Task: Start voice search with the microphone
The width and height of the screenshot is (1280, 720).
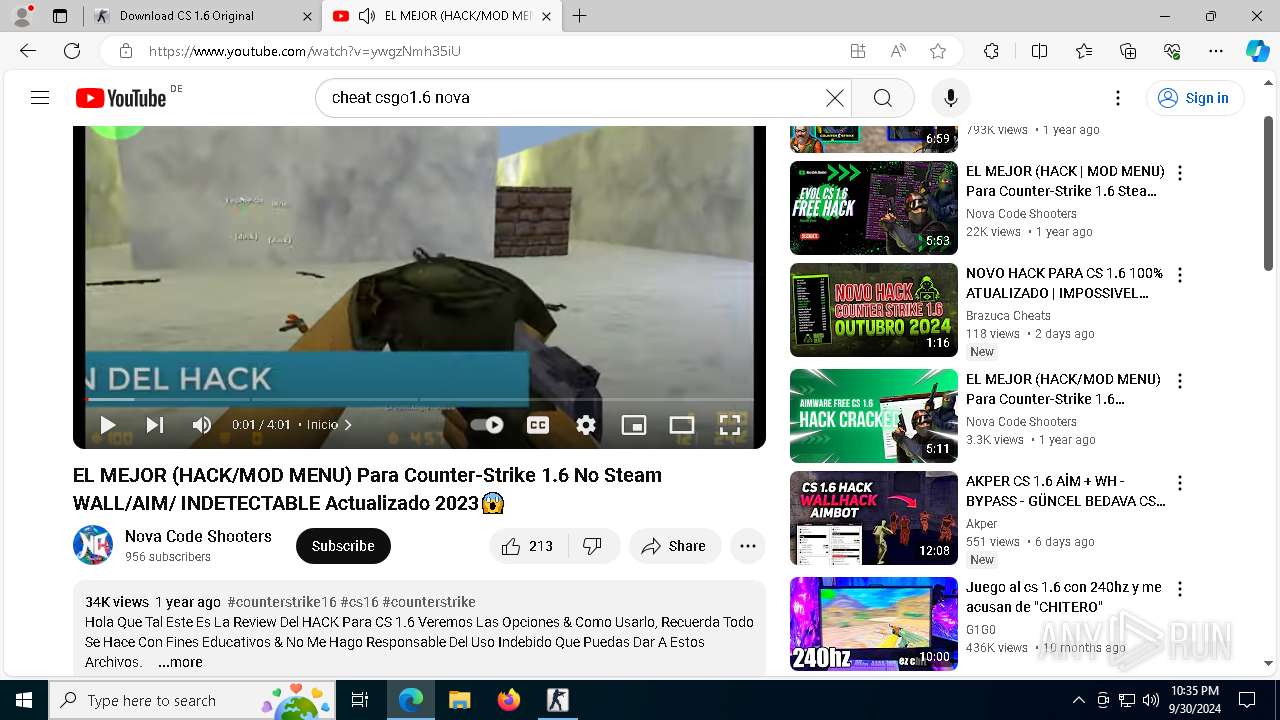Action: (951, 98)
